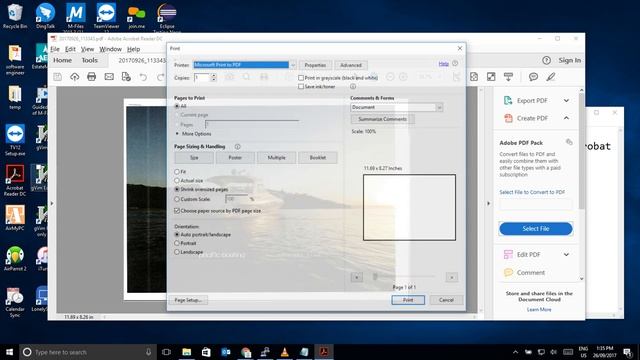Open the File menu
The image size is (640, 360).
pos(55,49)
